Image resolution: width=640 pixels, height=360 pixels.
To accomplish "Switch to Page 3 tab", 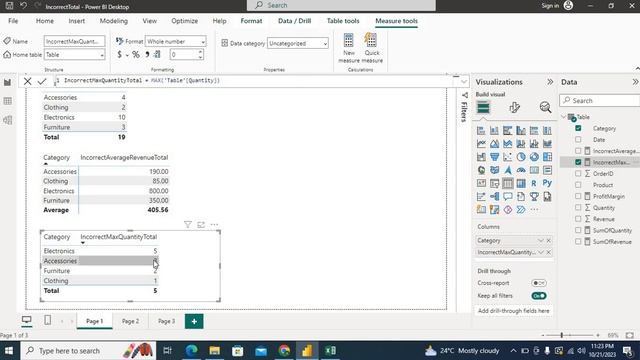I will [166, 321].
